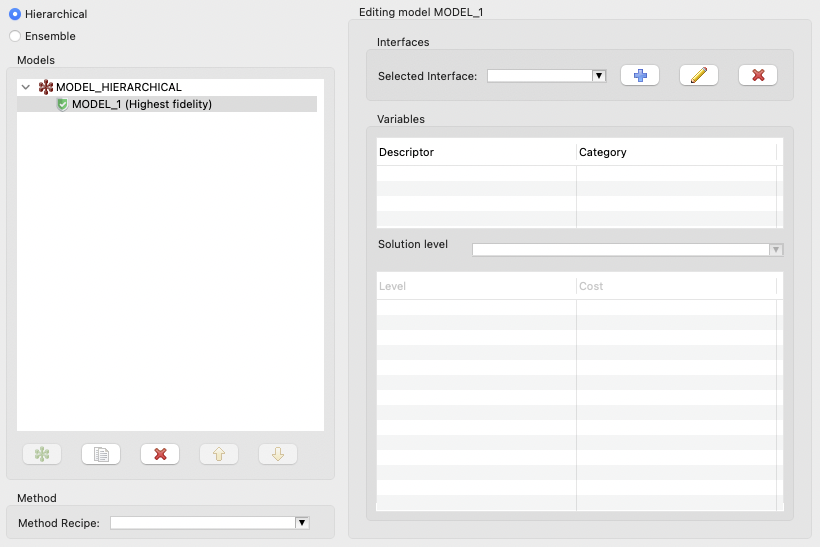Click the add new model asterisk button

click(x=42, y=454)
